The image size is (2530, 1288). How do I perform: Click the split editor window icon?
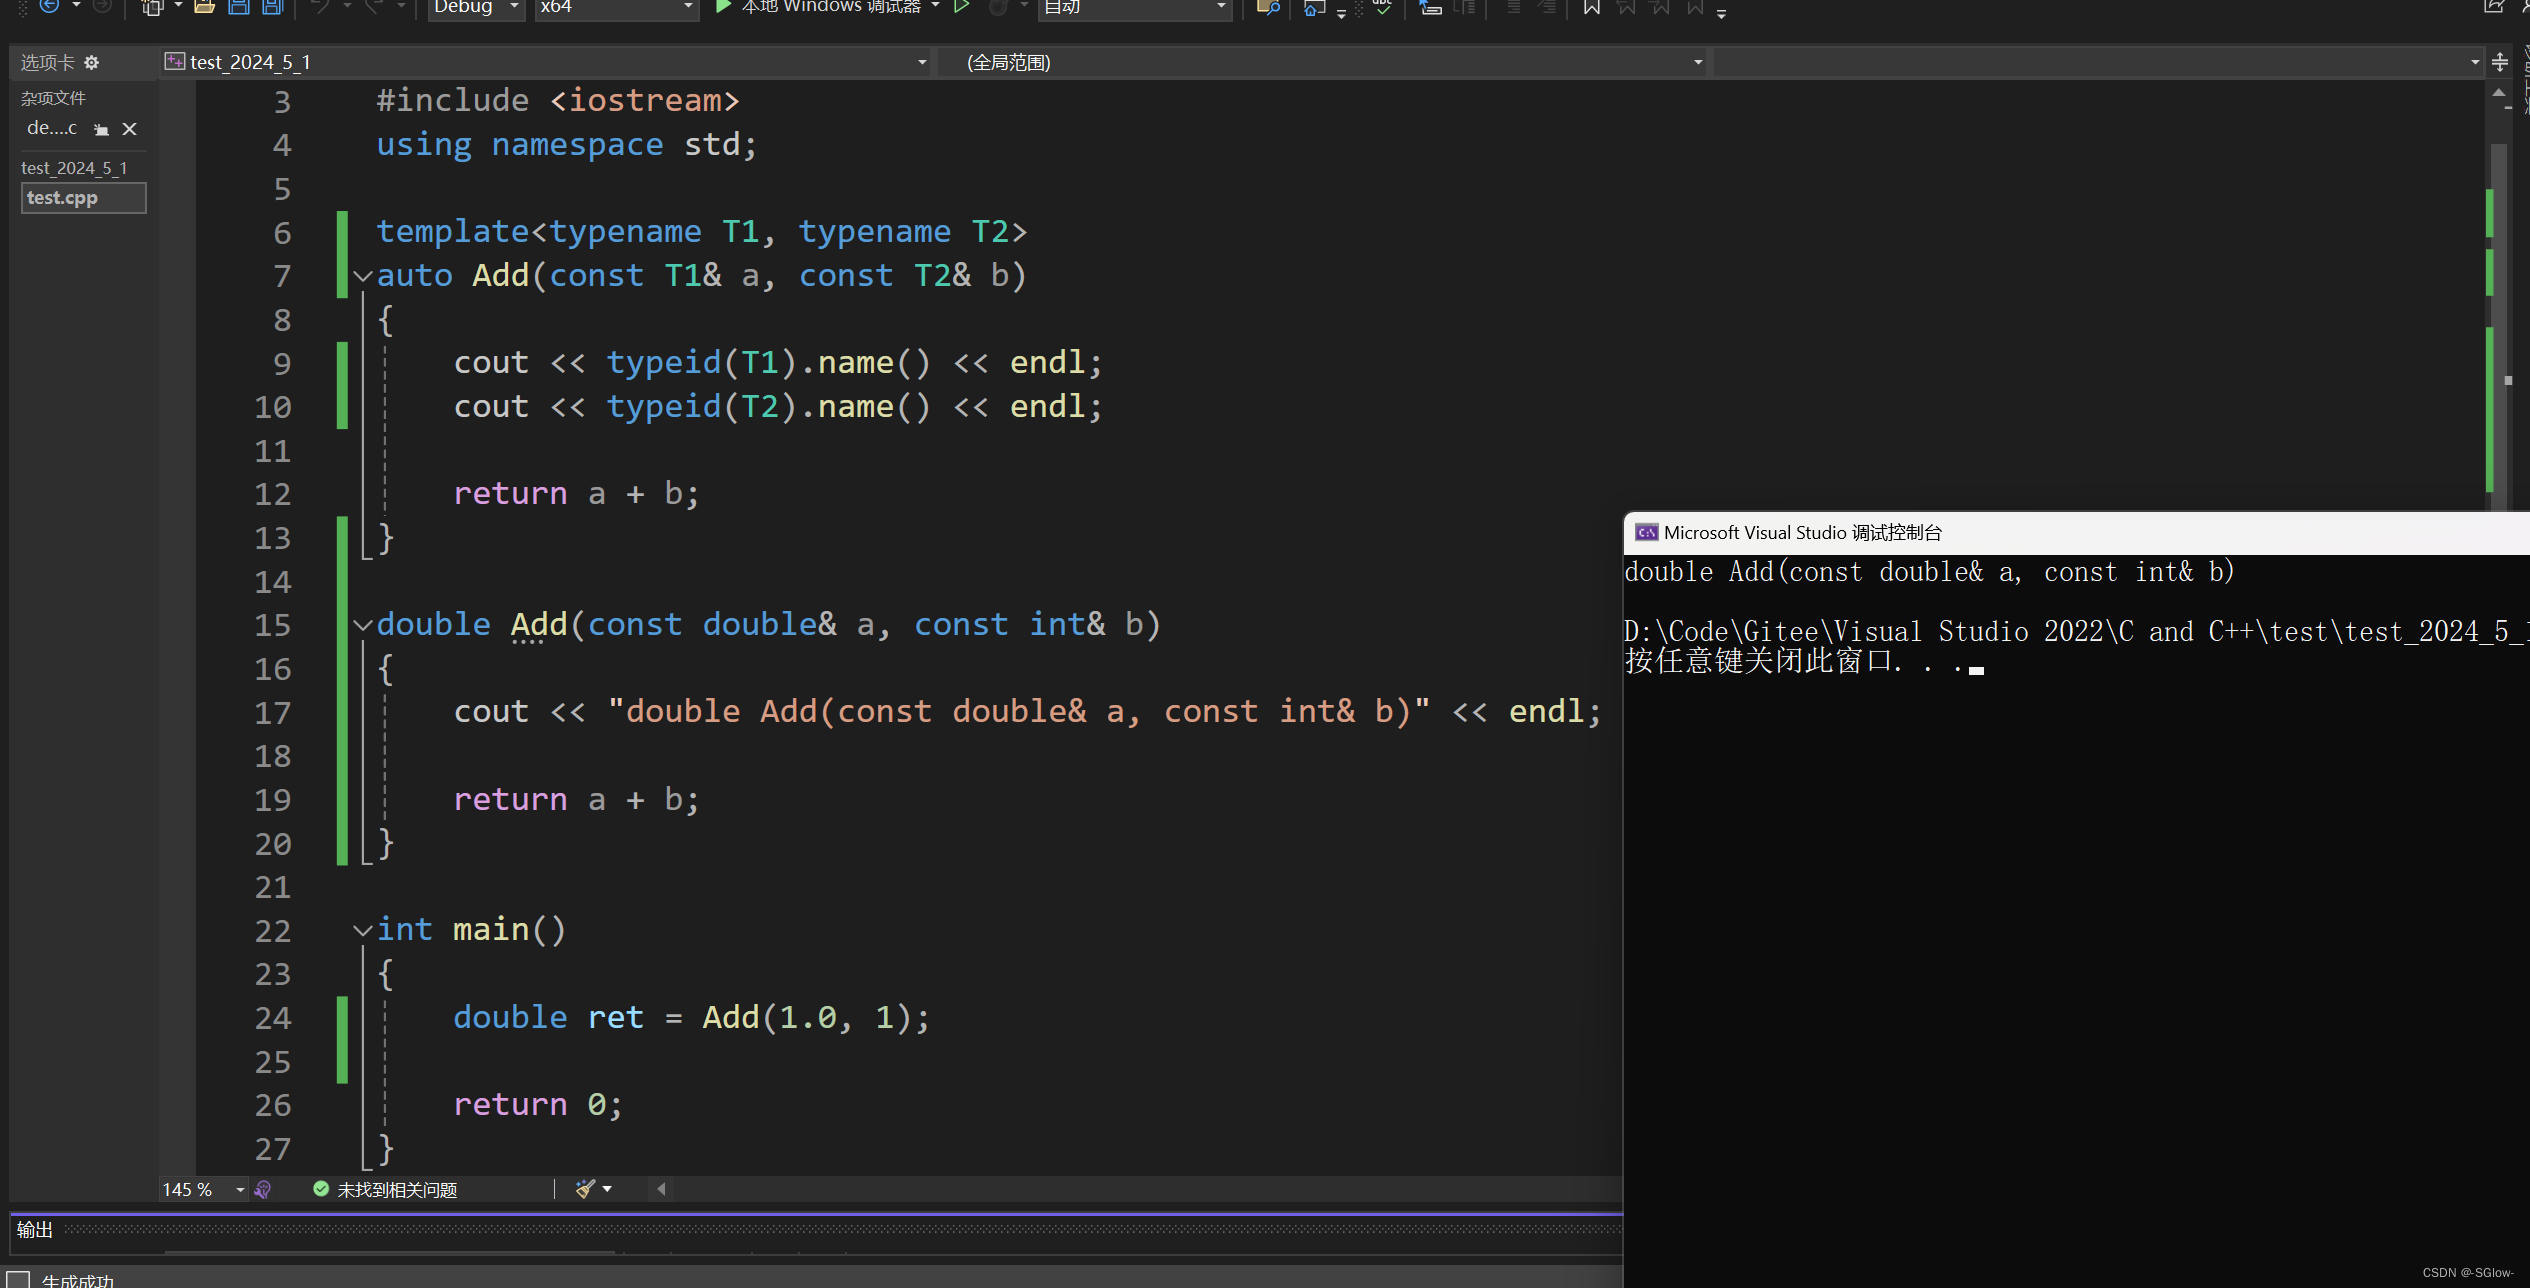(2499, 63)
